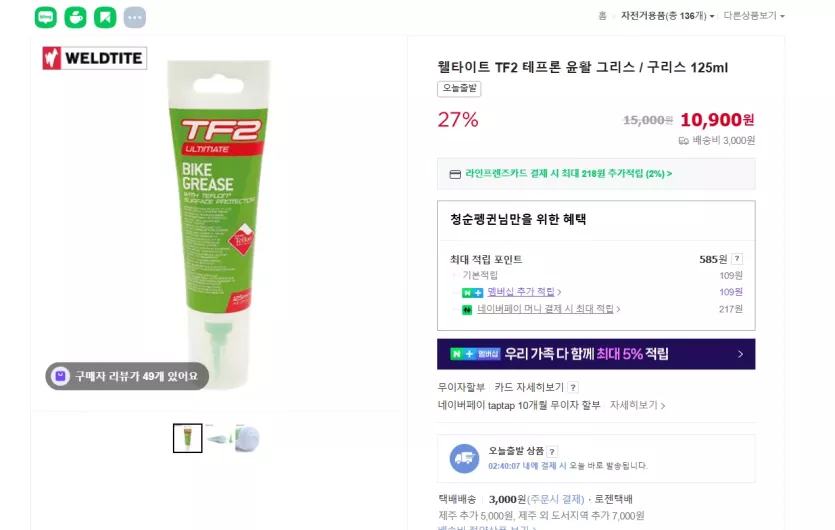
Task: Click help icon beside 카드 자세히보기
Action: 573,387
